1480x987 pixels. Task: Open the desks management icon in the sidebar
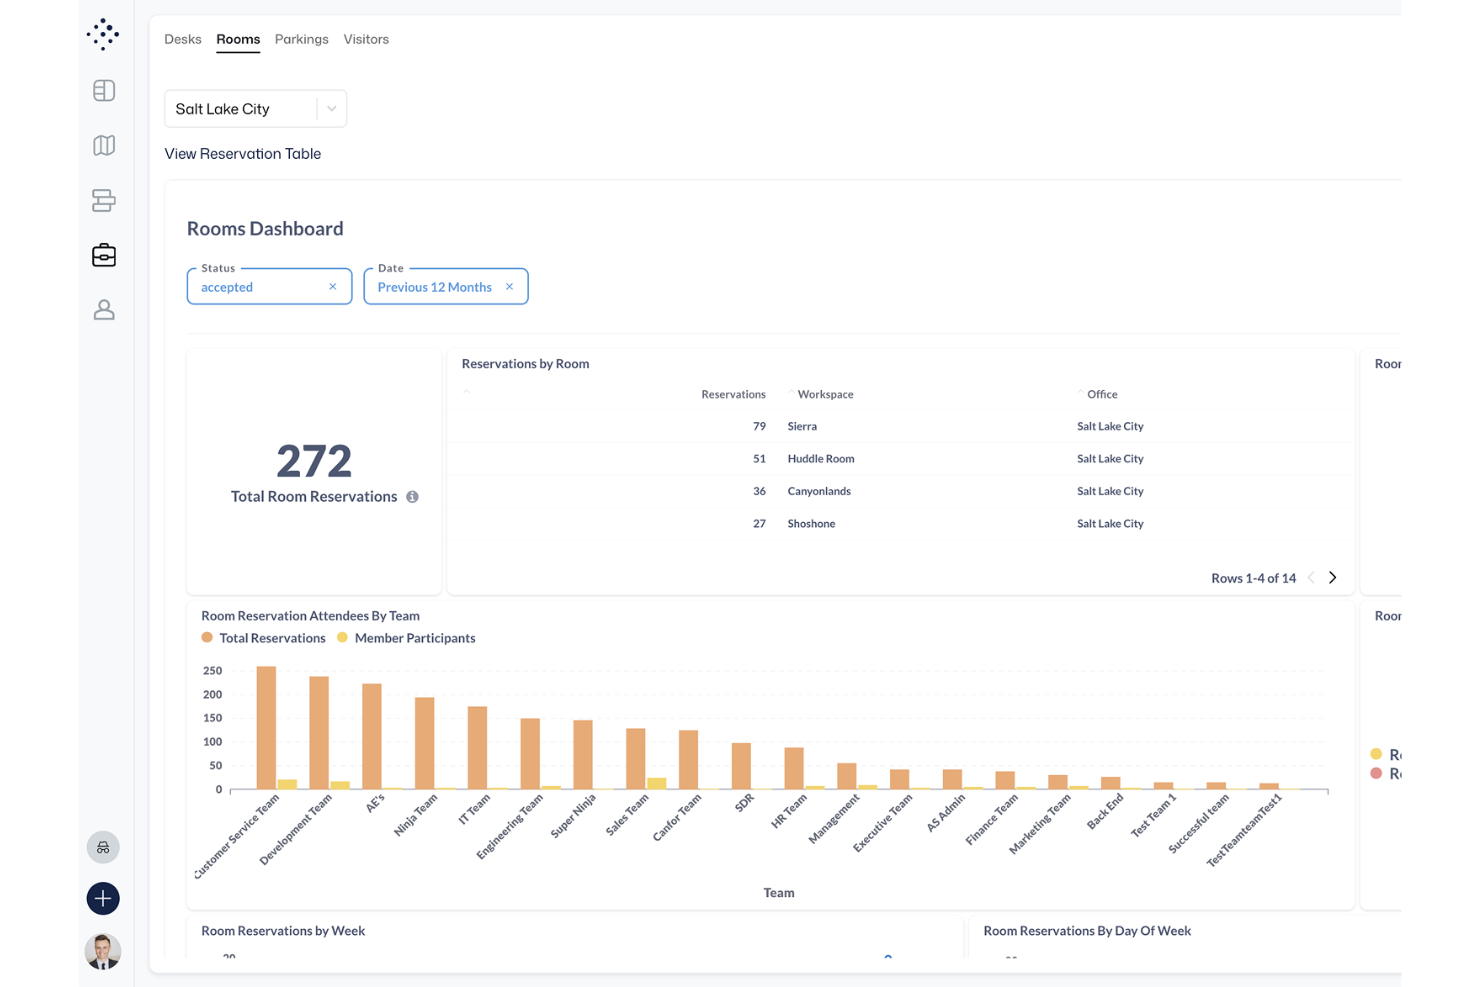pyautogui.click(x=103, y=200)
